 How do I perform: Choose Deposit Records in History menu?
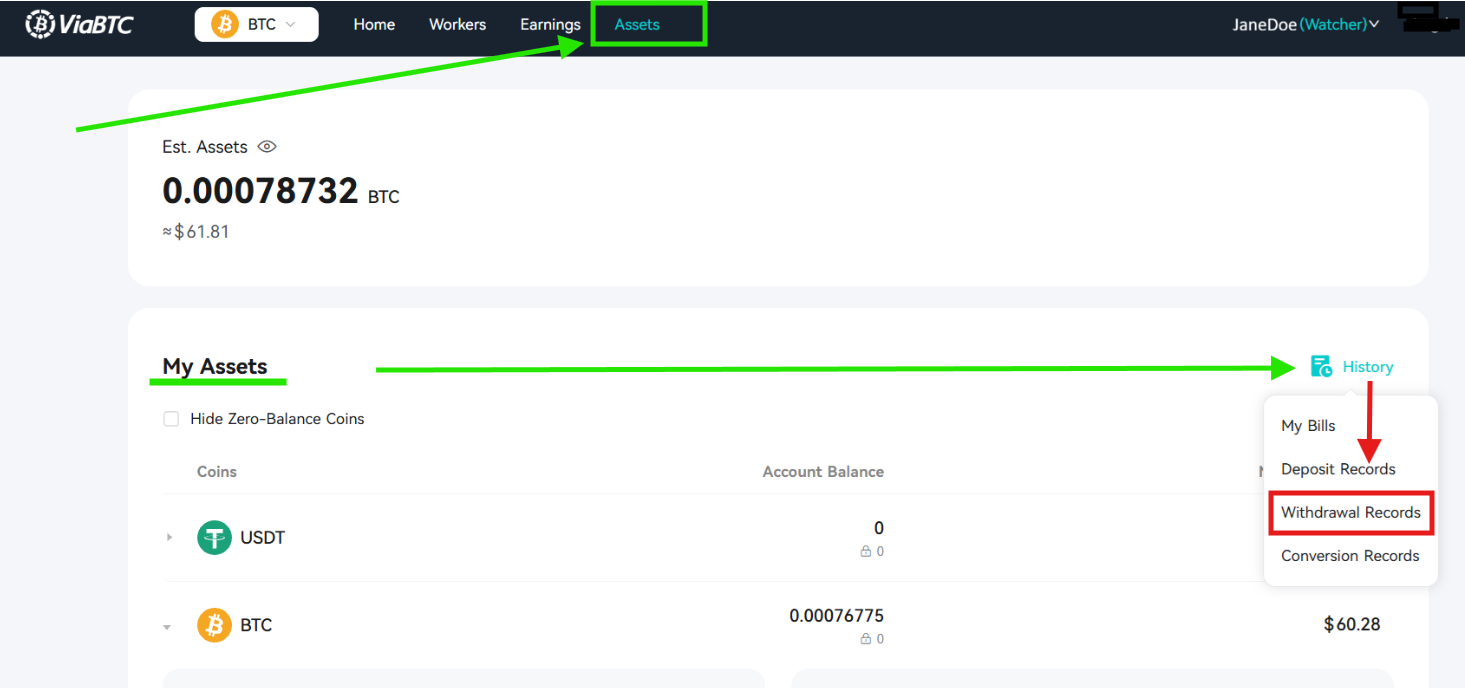coord(1338,469)
